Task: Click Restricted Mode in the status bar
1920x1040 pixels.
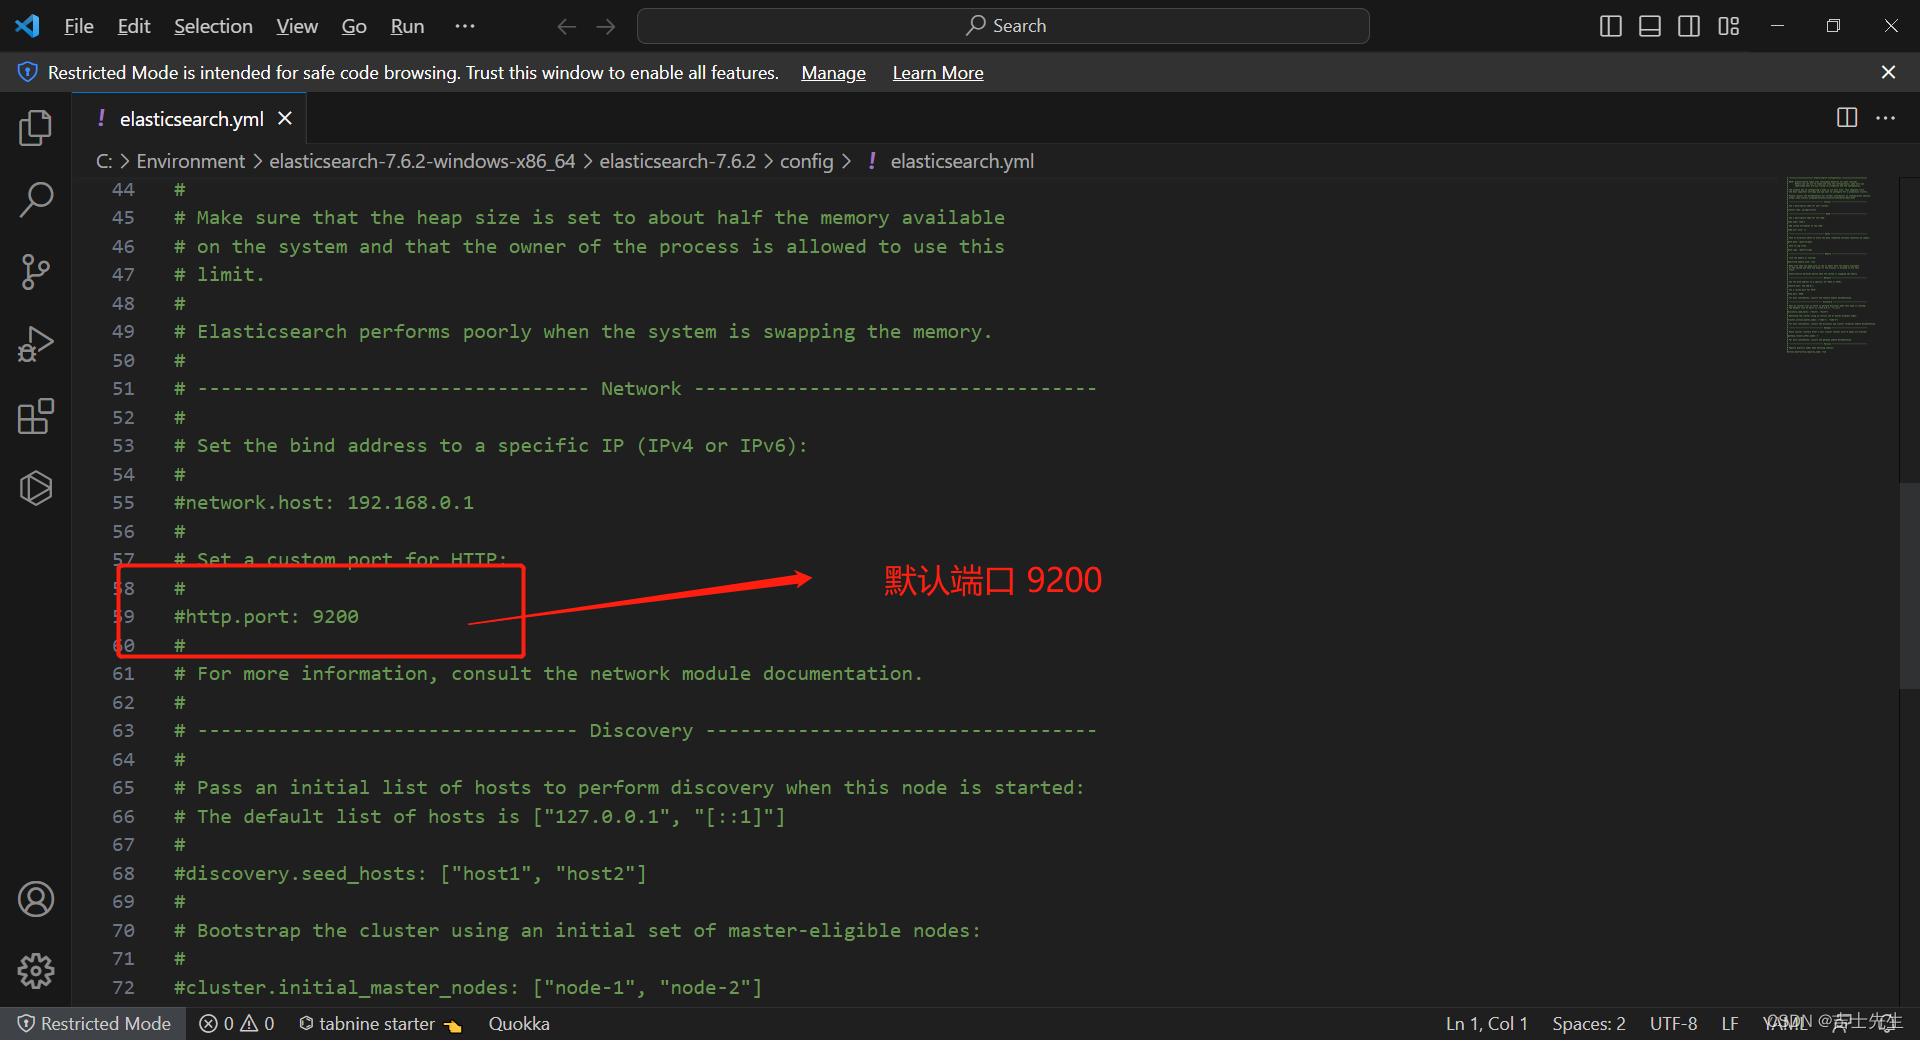Action: (x=94, y=1023)
